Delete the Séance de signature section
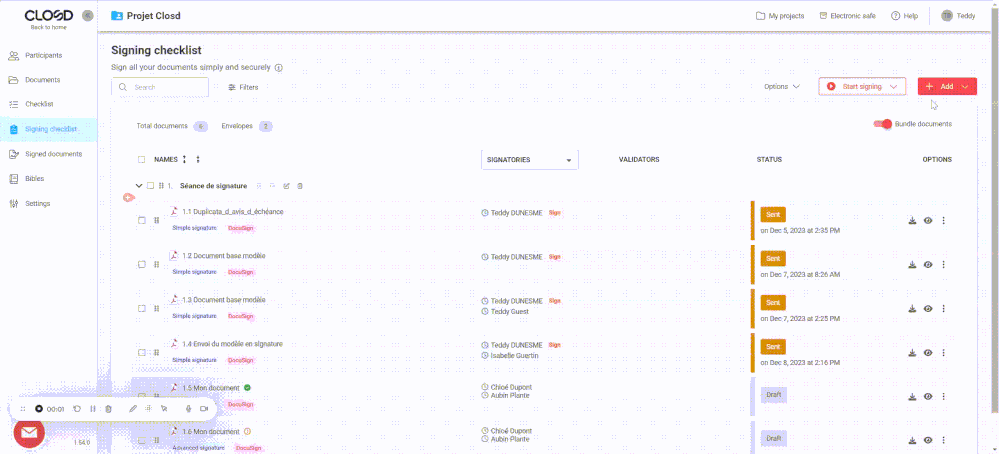 tap(300, 186)
